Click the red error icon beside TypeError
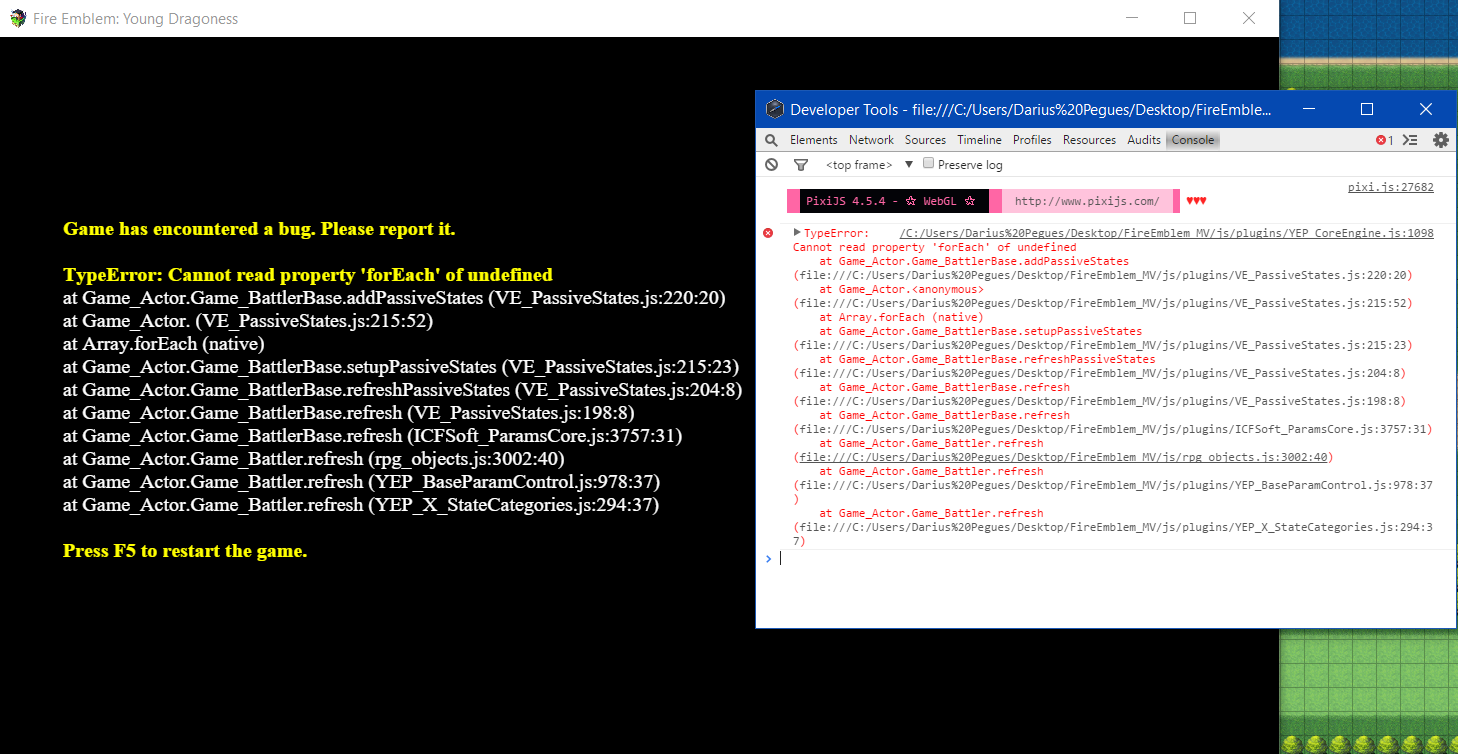This screenshot has width=1458, height=754. pos(768,233)
